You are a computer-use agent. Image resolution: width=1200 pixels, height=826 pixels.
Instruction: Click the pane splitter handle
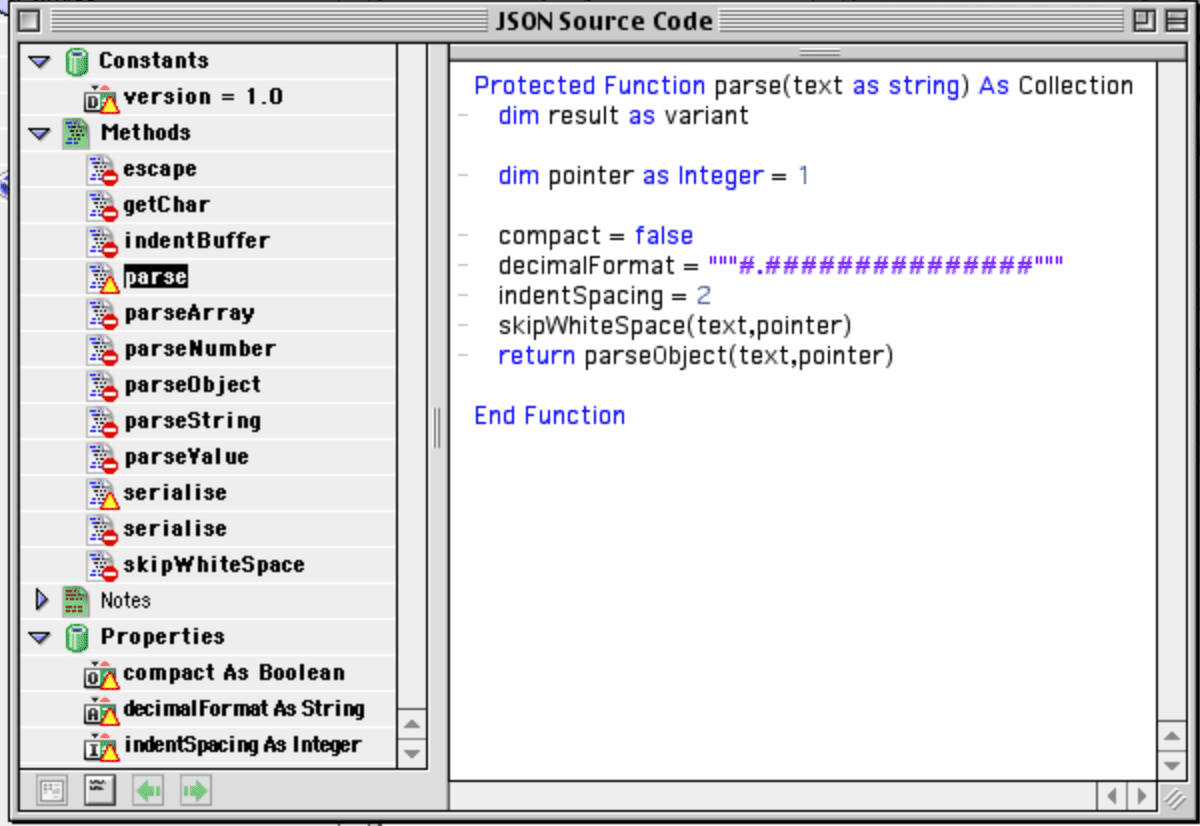pyautogui.click(x=438, y=427)
